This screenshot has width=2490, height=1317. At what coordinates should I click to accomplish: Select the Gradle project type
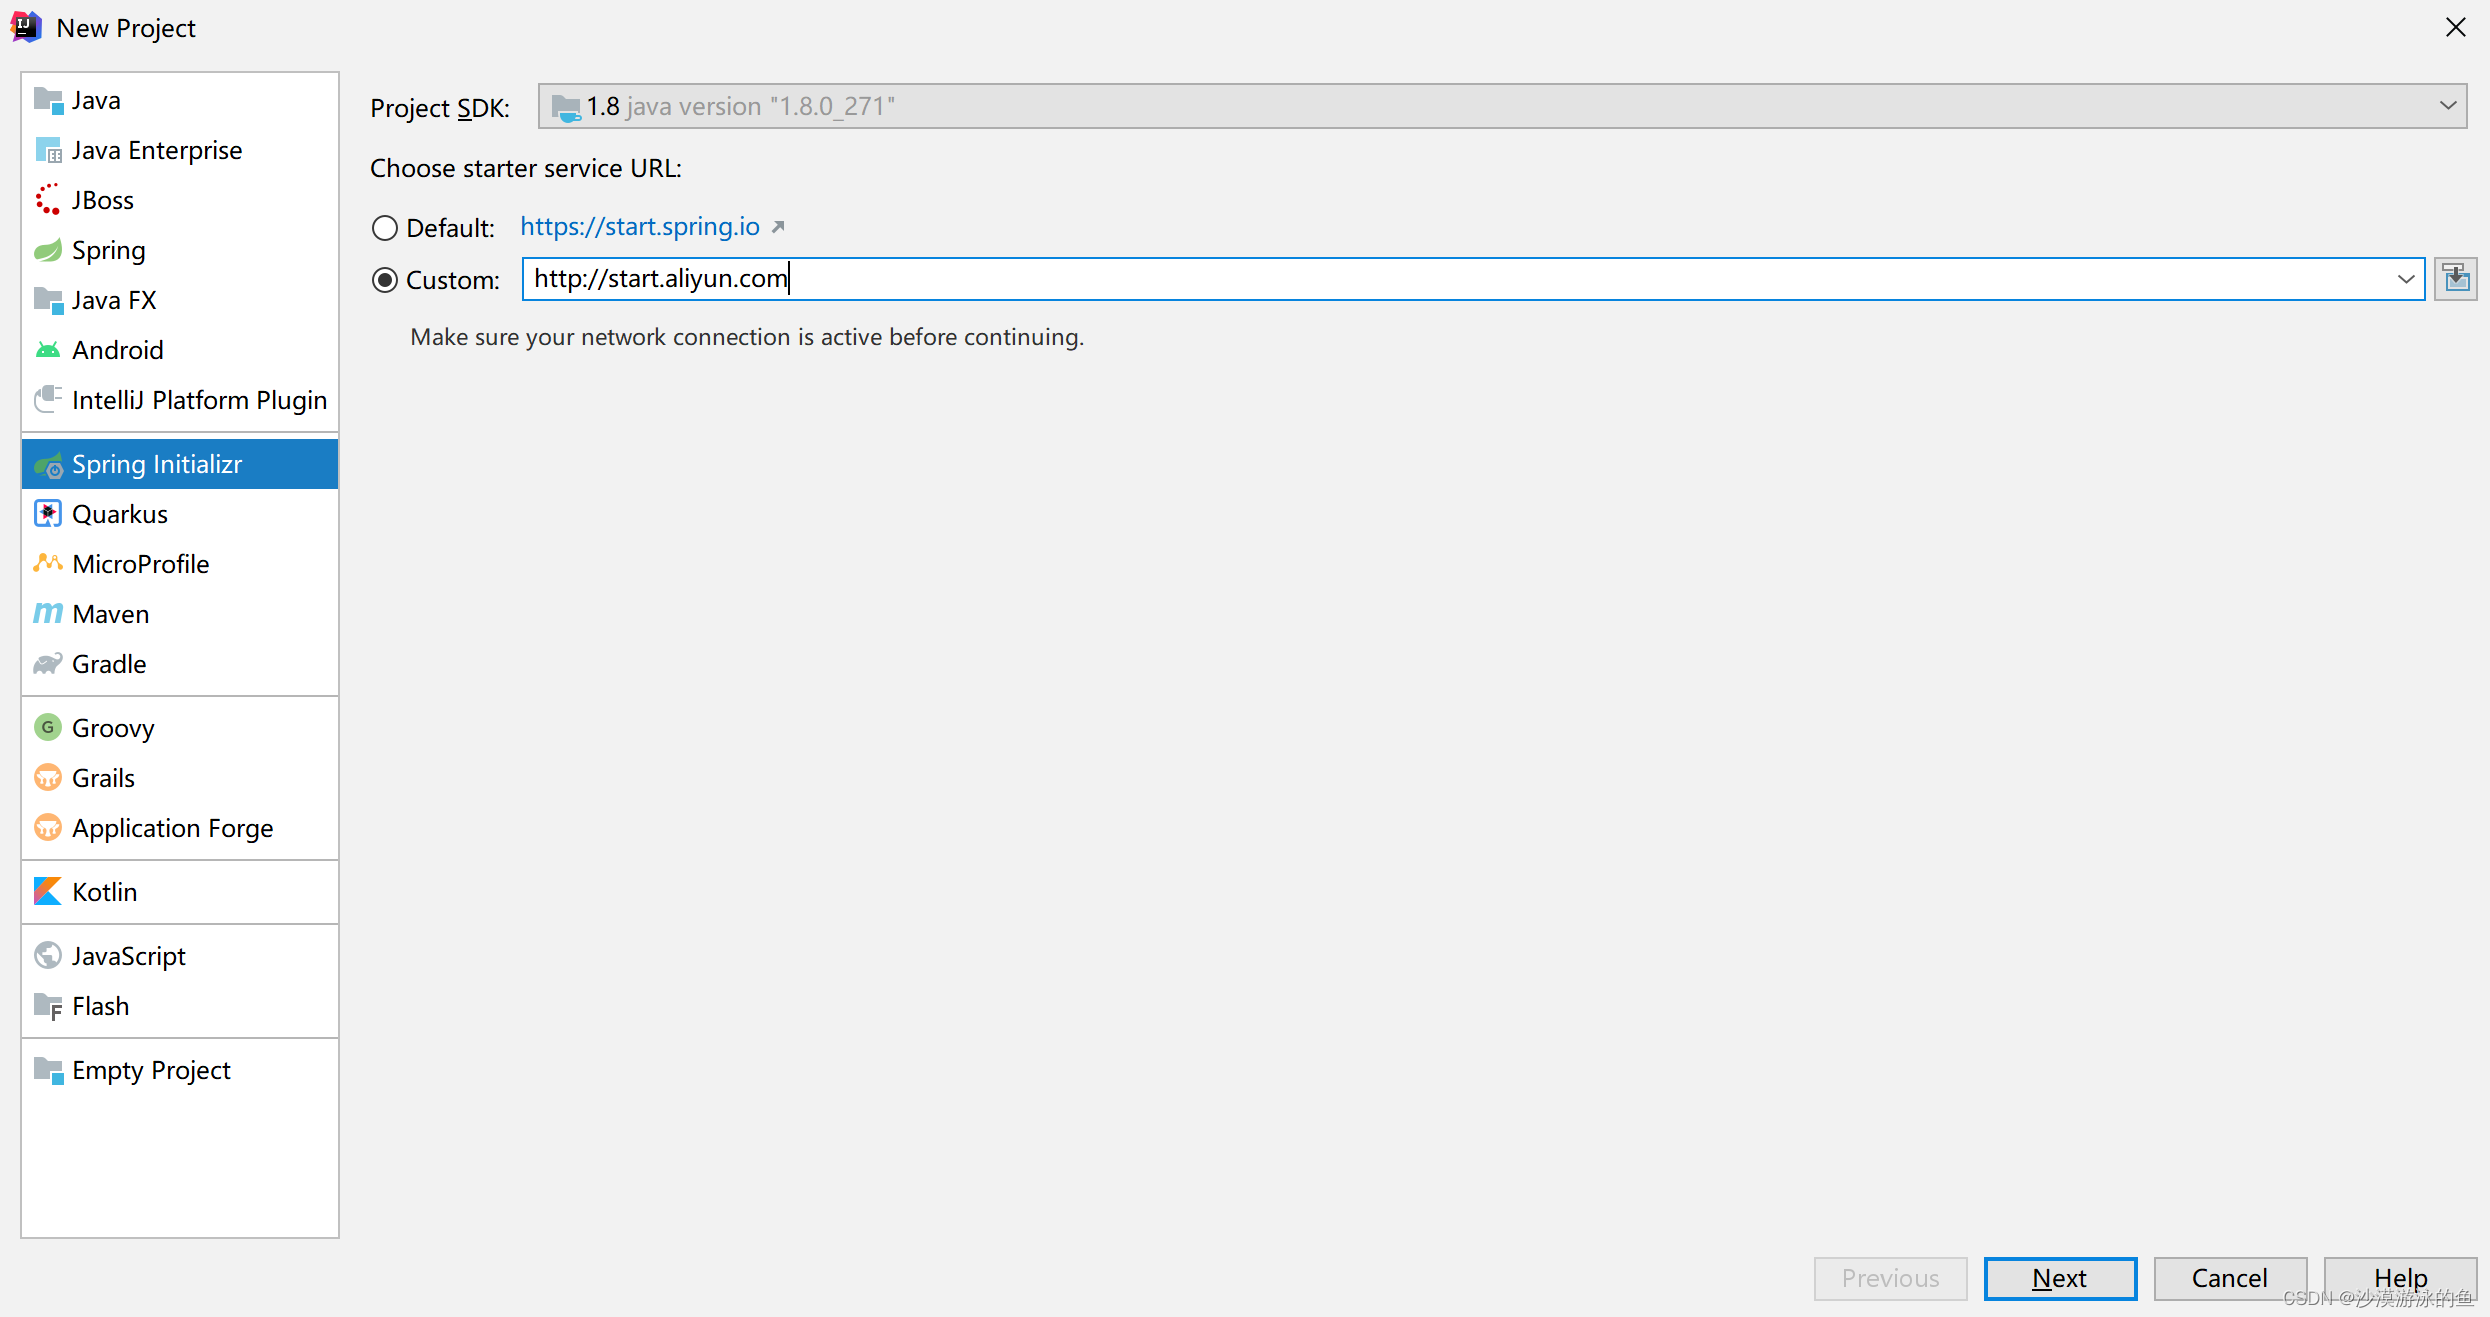(107, 663)
